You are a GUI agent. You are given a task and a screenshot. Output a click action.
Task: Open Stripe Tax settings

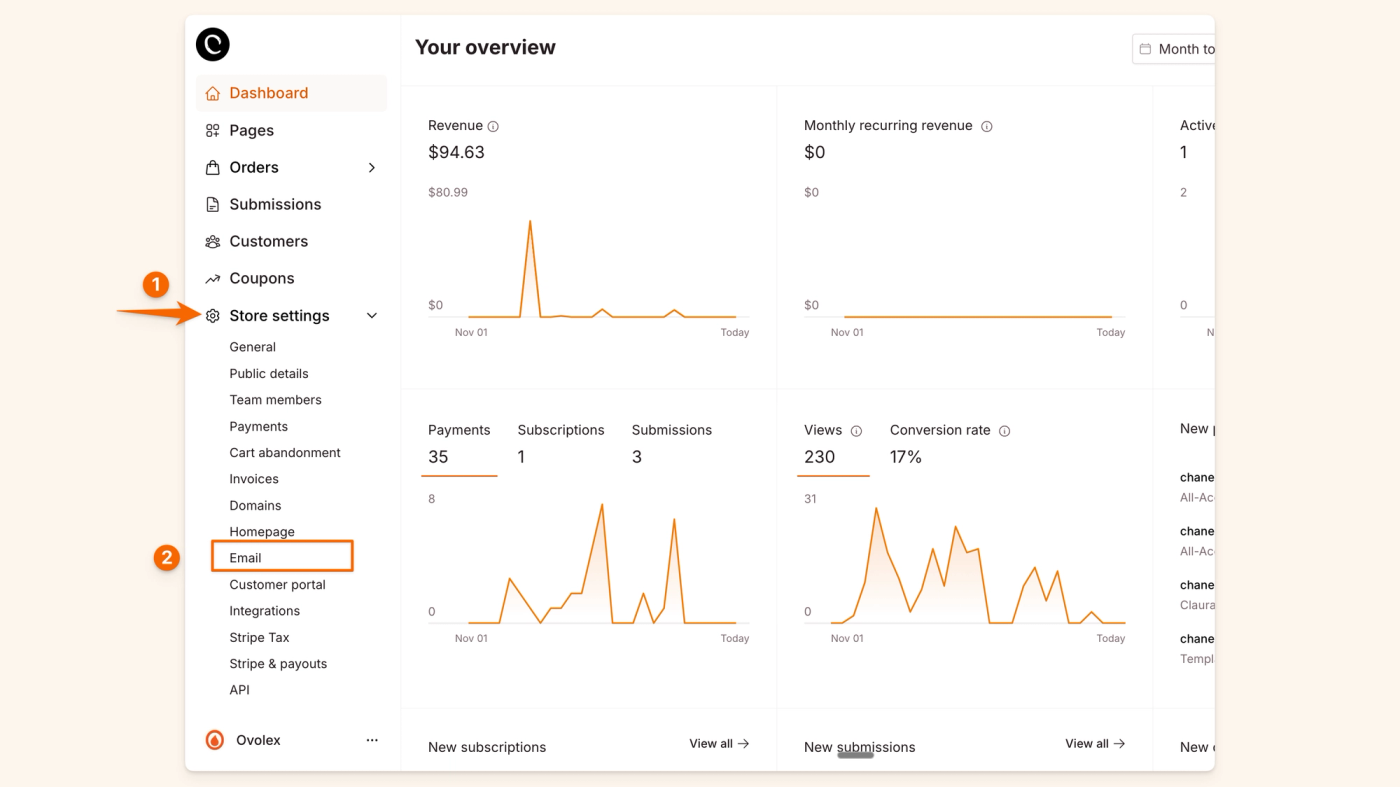[x=259, y=637]
